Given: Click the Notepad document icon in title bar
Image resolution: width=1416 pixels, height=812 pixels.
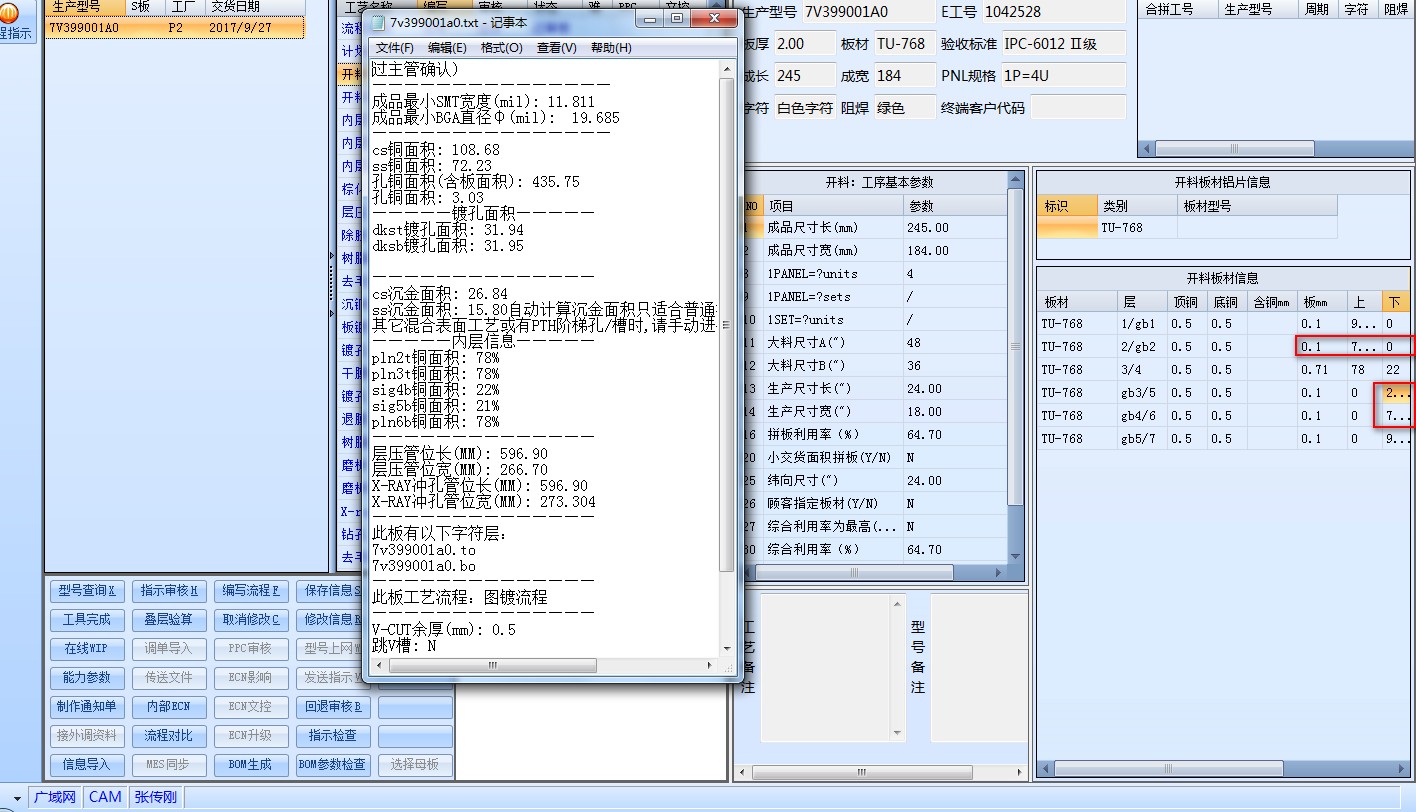Looking at the screenshot, I should (378, 21).
